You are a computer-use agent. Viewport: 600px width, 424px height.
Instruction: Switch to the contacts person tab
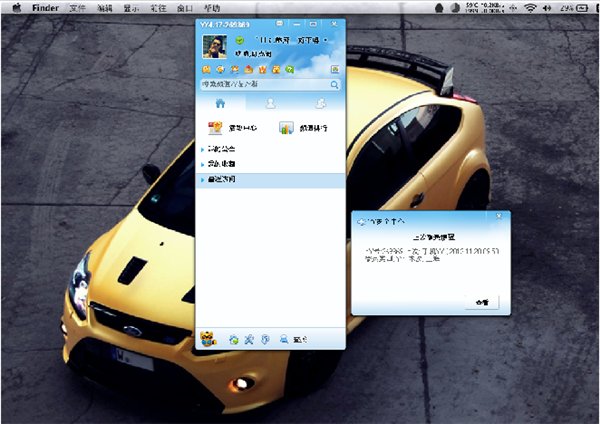click(x=271, y=103)
